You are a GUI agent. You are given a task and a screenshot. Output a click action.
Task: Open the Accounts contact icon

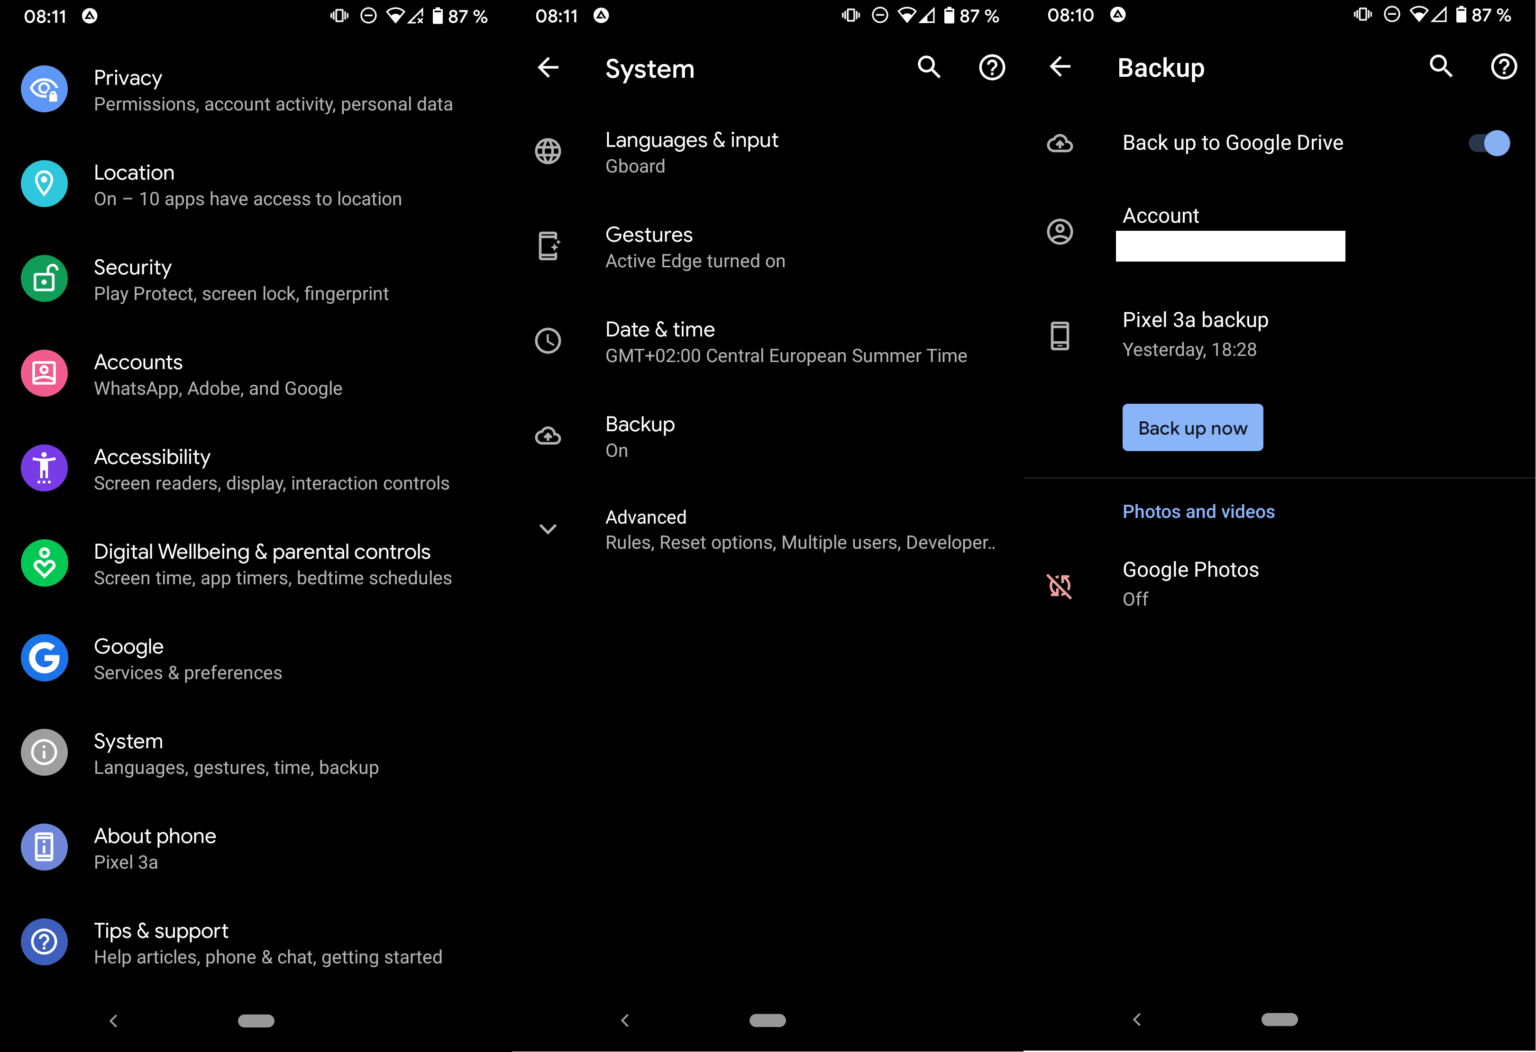click(44, 373)
